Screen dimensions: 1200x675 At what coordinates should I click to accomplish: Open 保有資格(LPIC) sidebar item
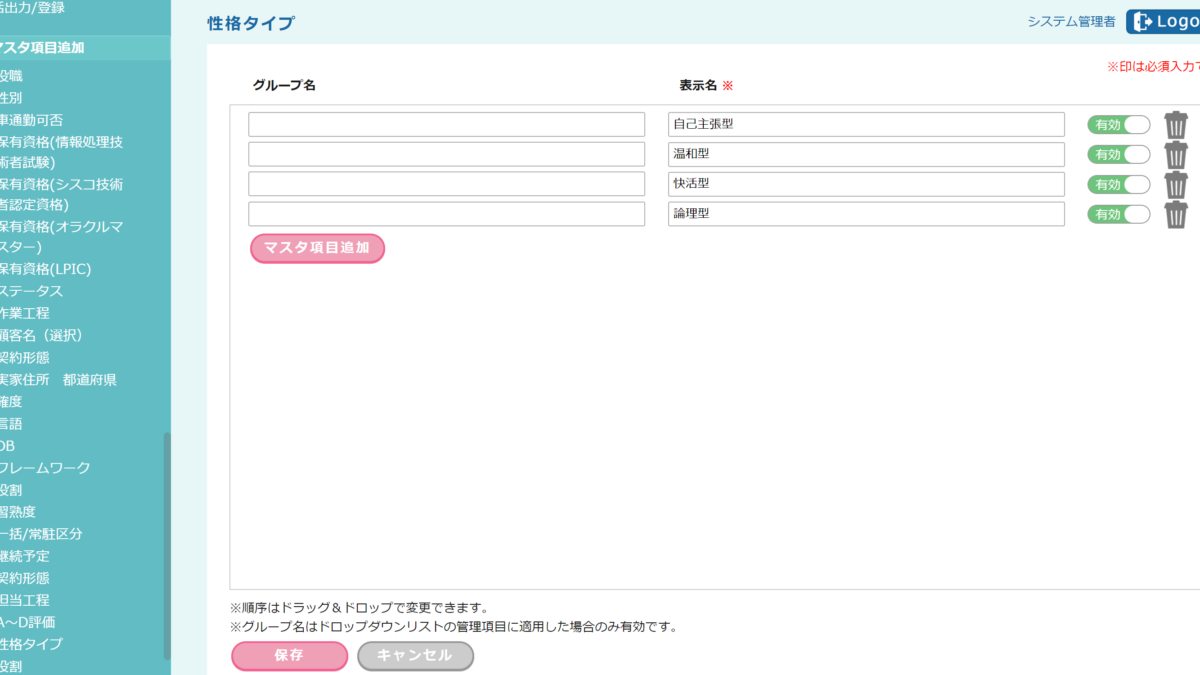(x=46, y=269)
